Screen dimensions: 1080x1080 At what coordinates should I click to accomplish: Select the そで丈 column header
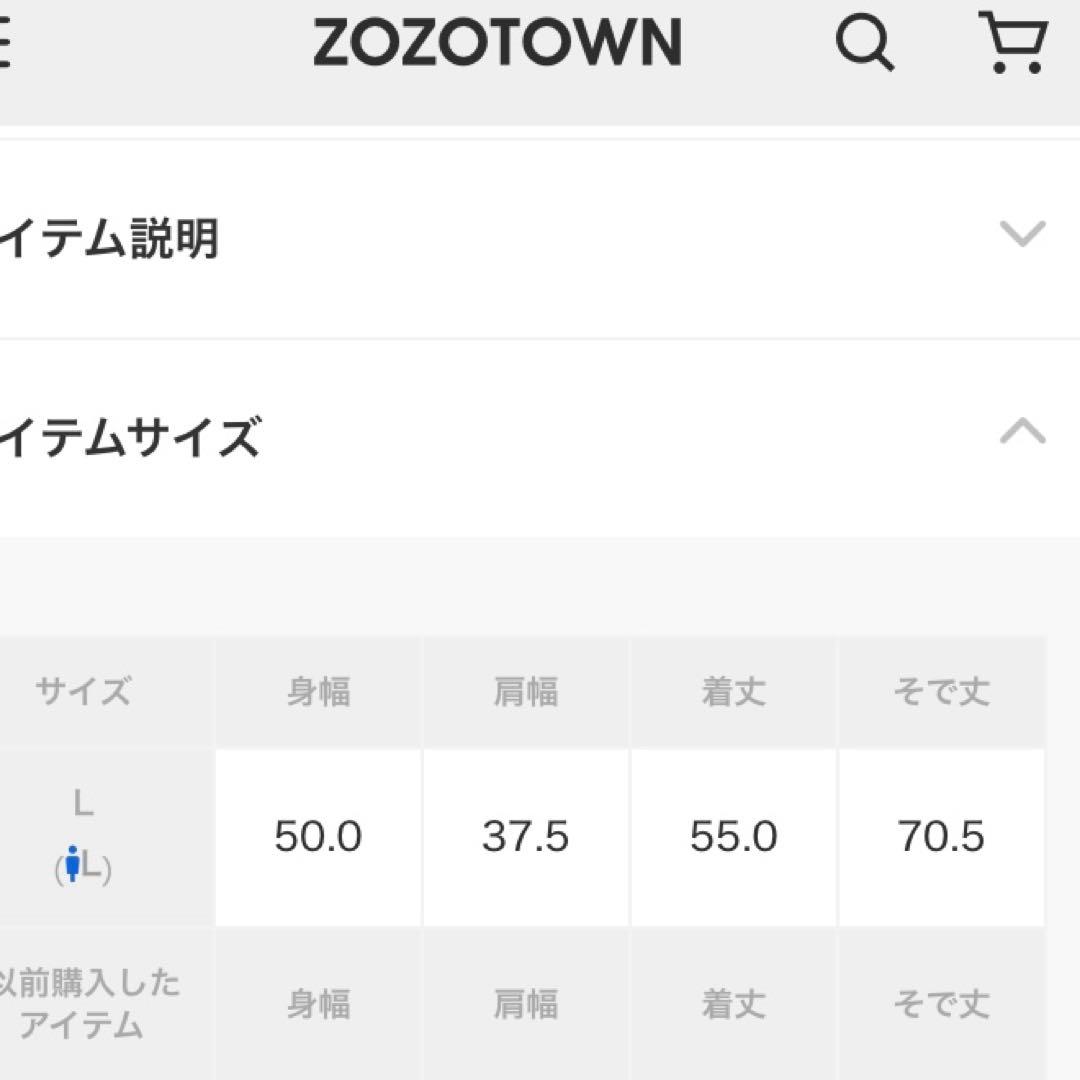point(941,692)
